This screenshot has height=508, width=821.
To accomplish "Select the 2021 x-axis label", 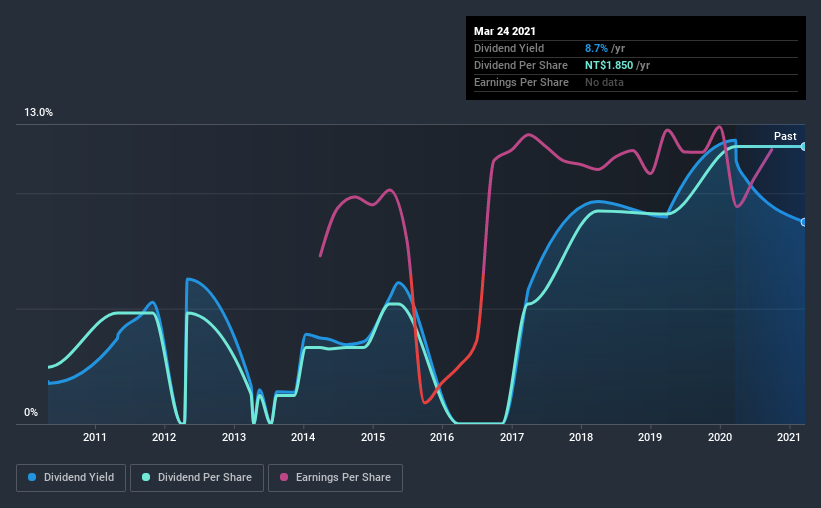I will point(789,437).
